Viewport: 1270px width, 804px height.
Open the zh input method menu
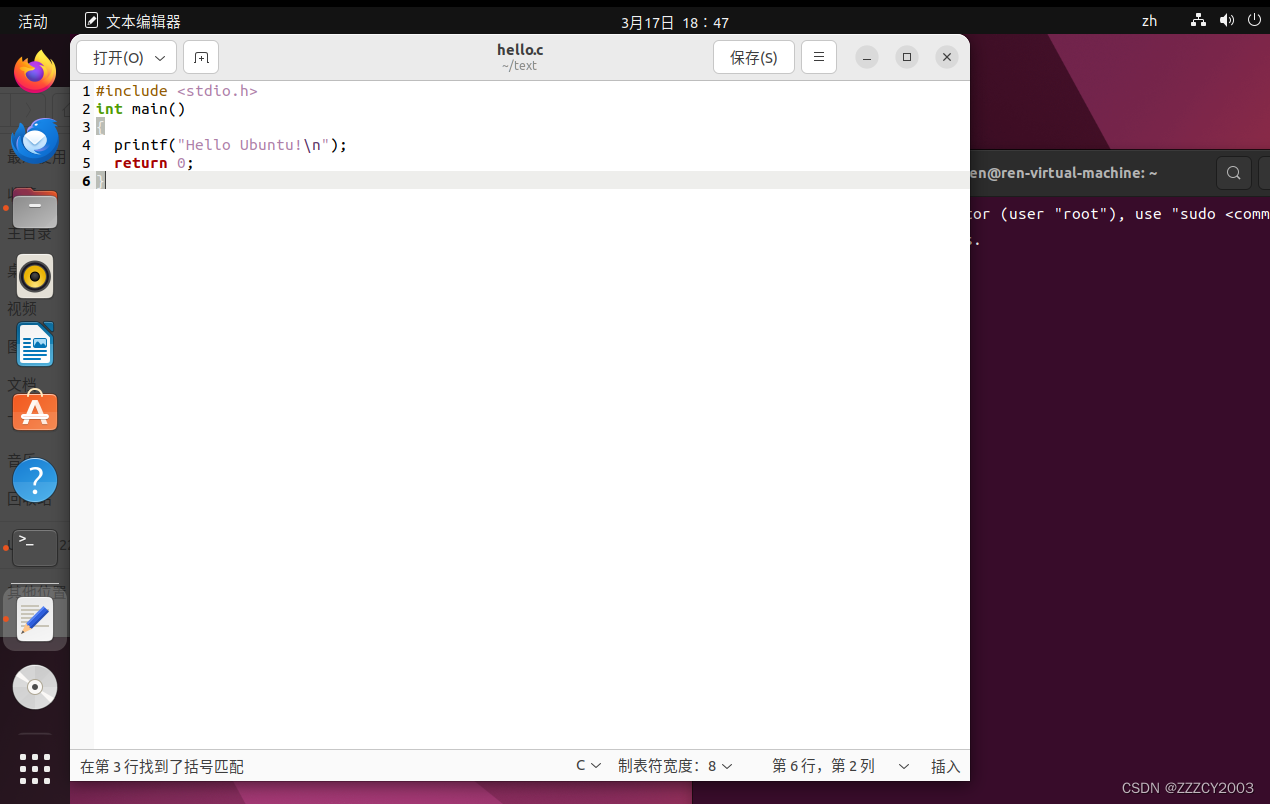(1149, 21)
